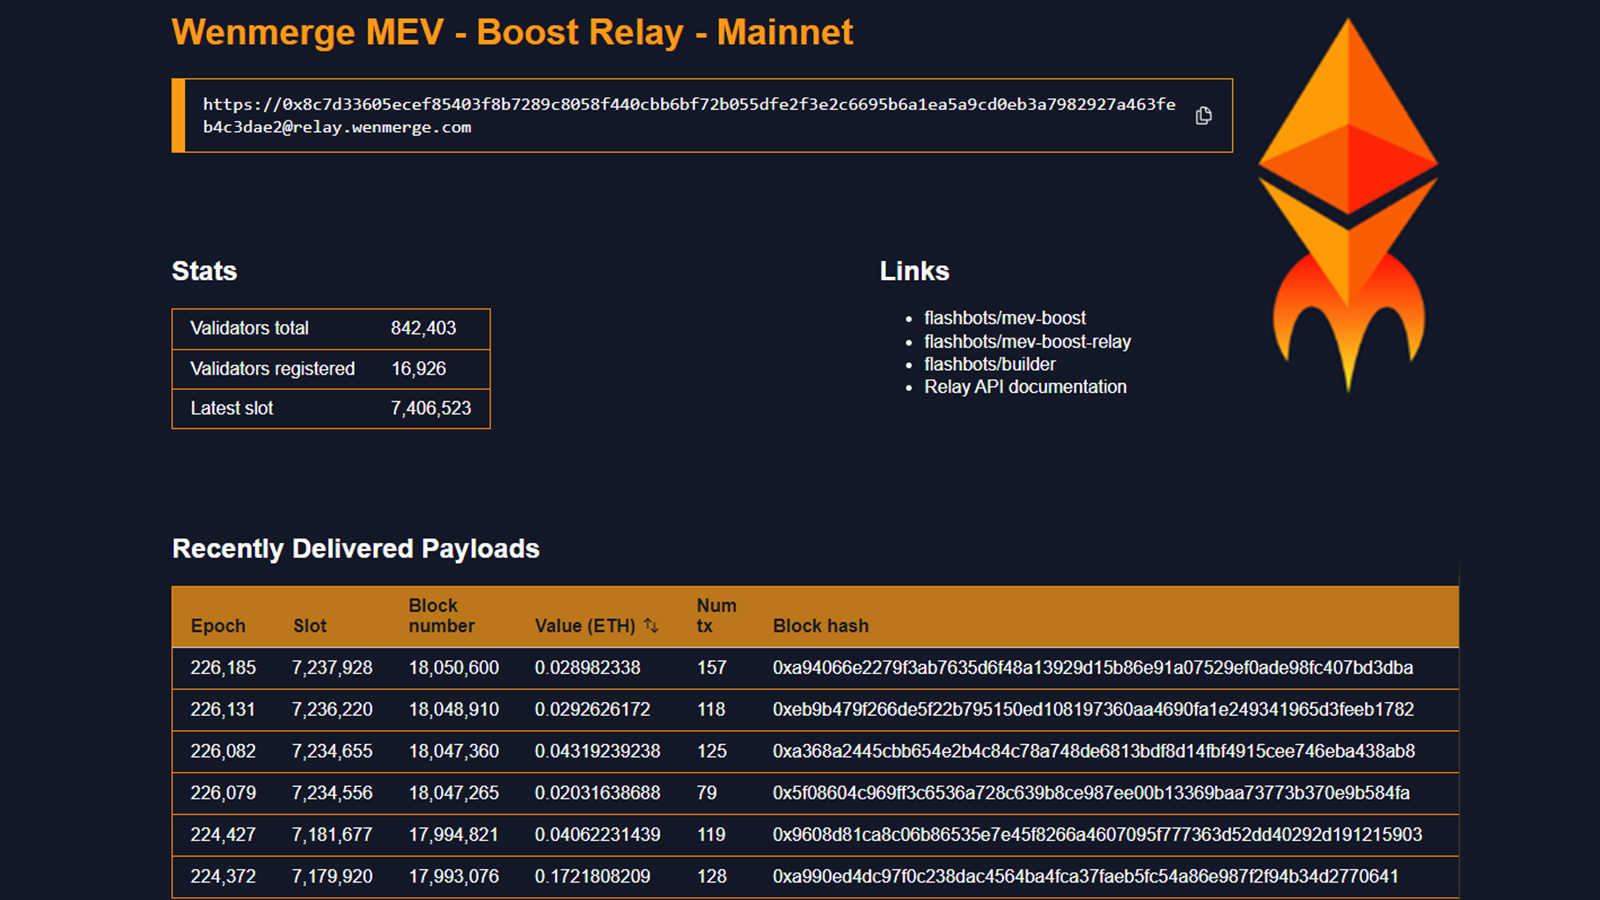Viewport: 1600px width, 900px height.
Task: Click slot 7,181,677 in the payloads table
Action: pyautogui.click(x=332, y=835)
